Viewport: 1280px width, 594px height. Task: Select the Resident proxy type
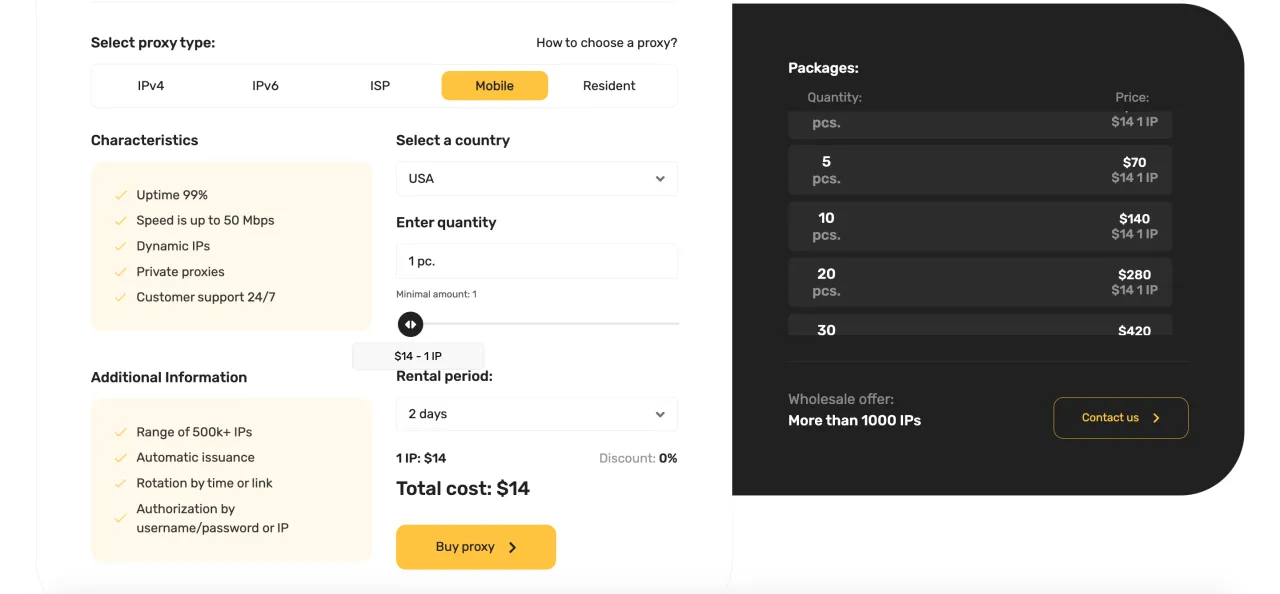(x=609, y=86)
